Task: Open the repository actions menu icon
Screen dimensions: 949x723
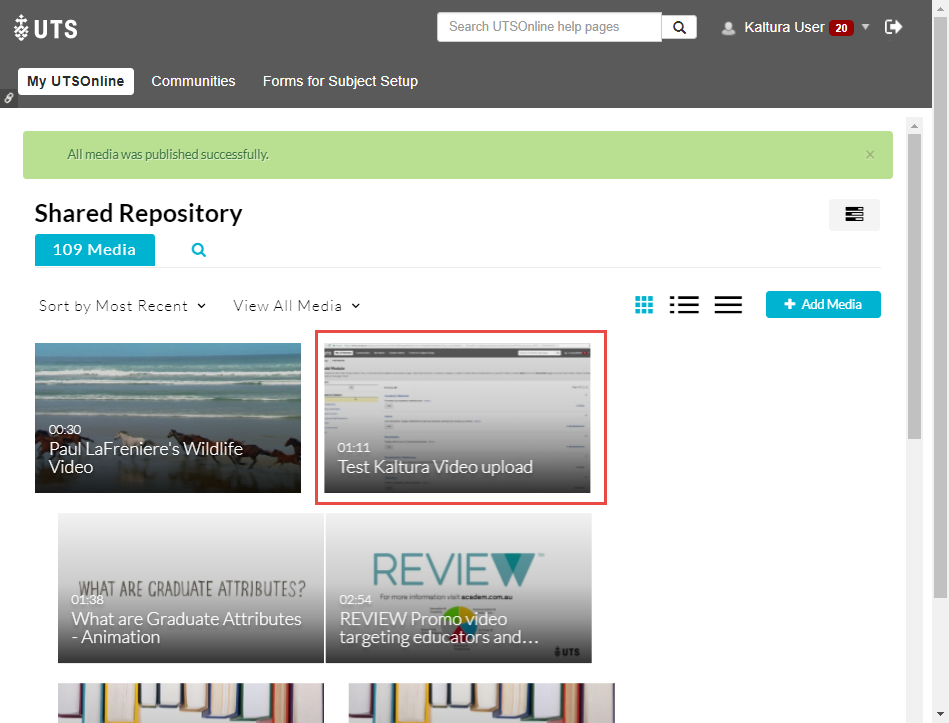Action: point(854,214)
